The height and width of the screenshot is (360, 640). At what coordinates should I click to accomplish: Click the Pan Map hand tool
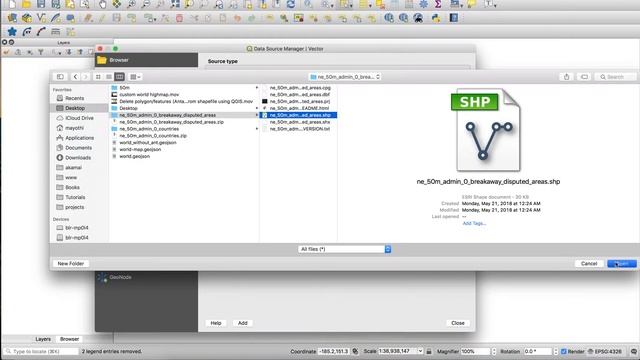coord(102,4)
